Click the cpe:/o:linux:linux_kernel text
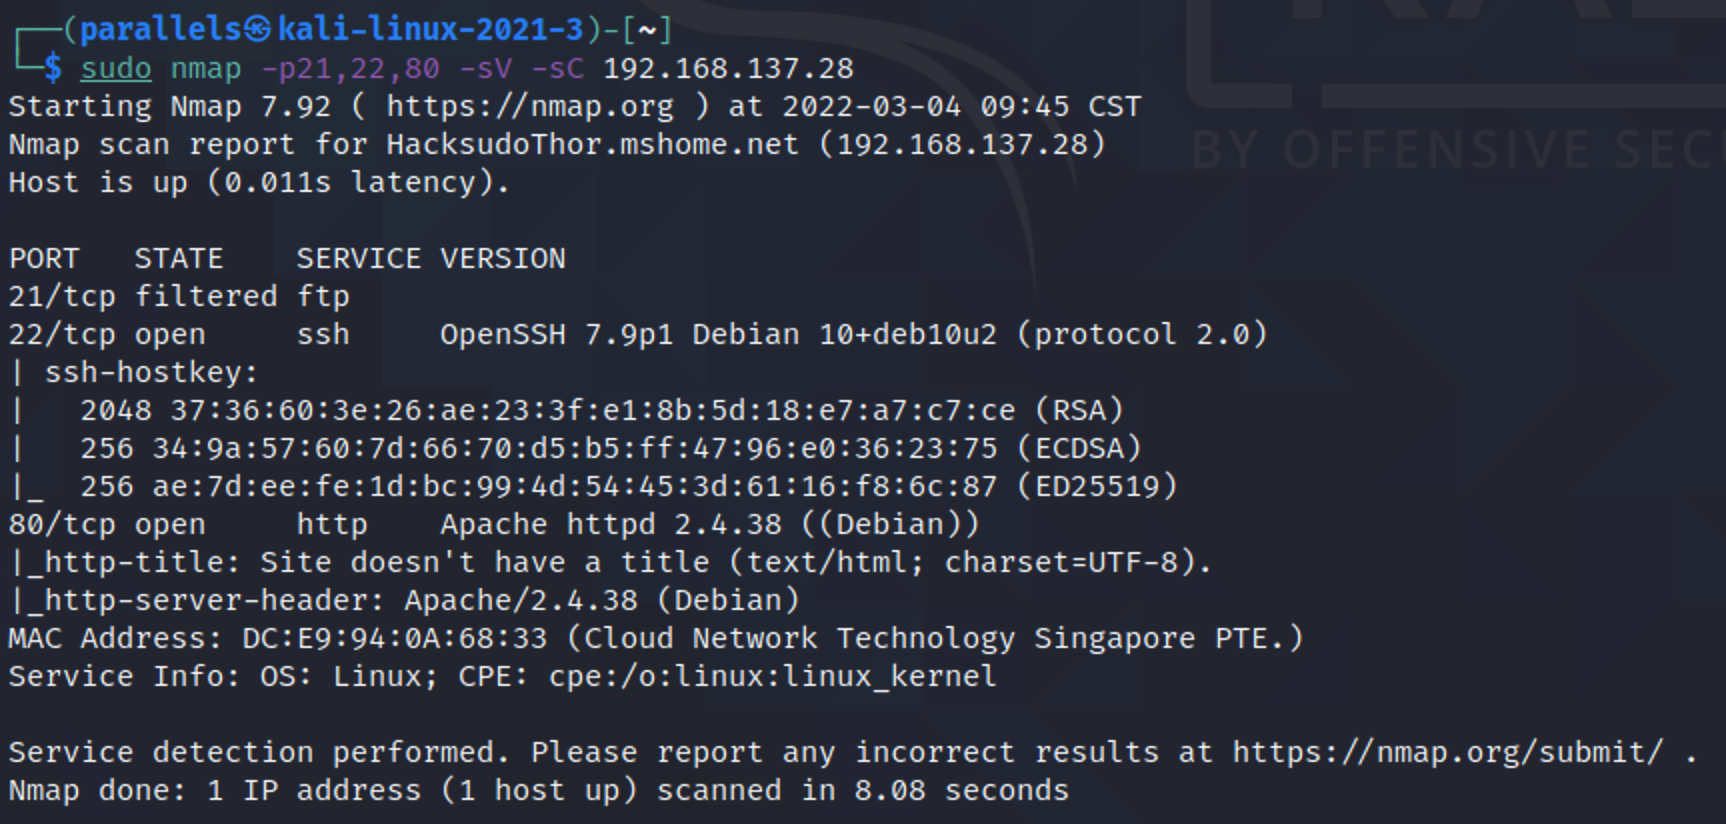This screenshot has width=1726, height=824. [773, 676]
